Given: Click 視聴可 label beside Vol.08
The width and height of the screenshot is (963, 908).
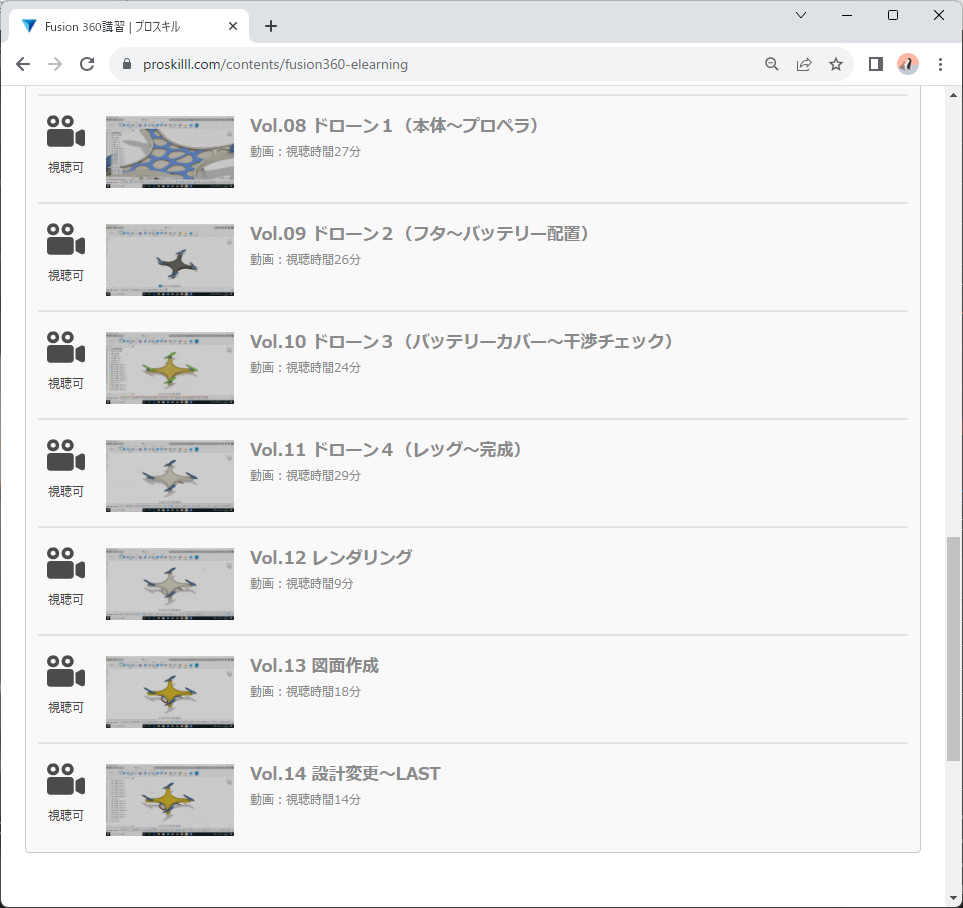Looking at the screenshot, I should 66,168.
